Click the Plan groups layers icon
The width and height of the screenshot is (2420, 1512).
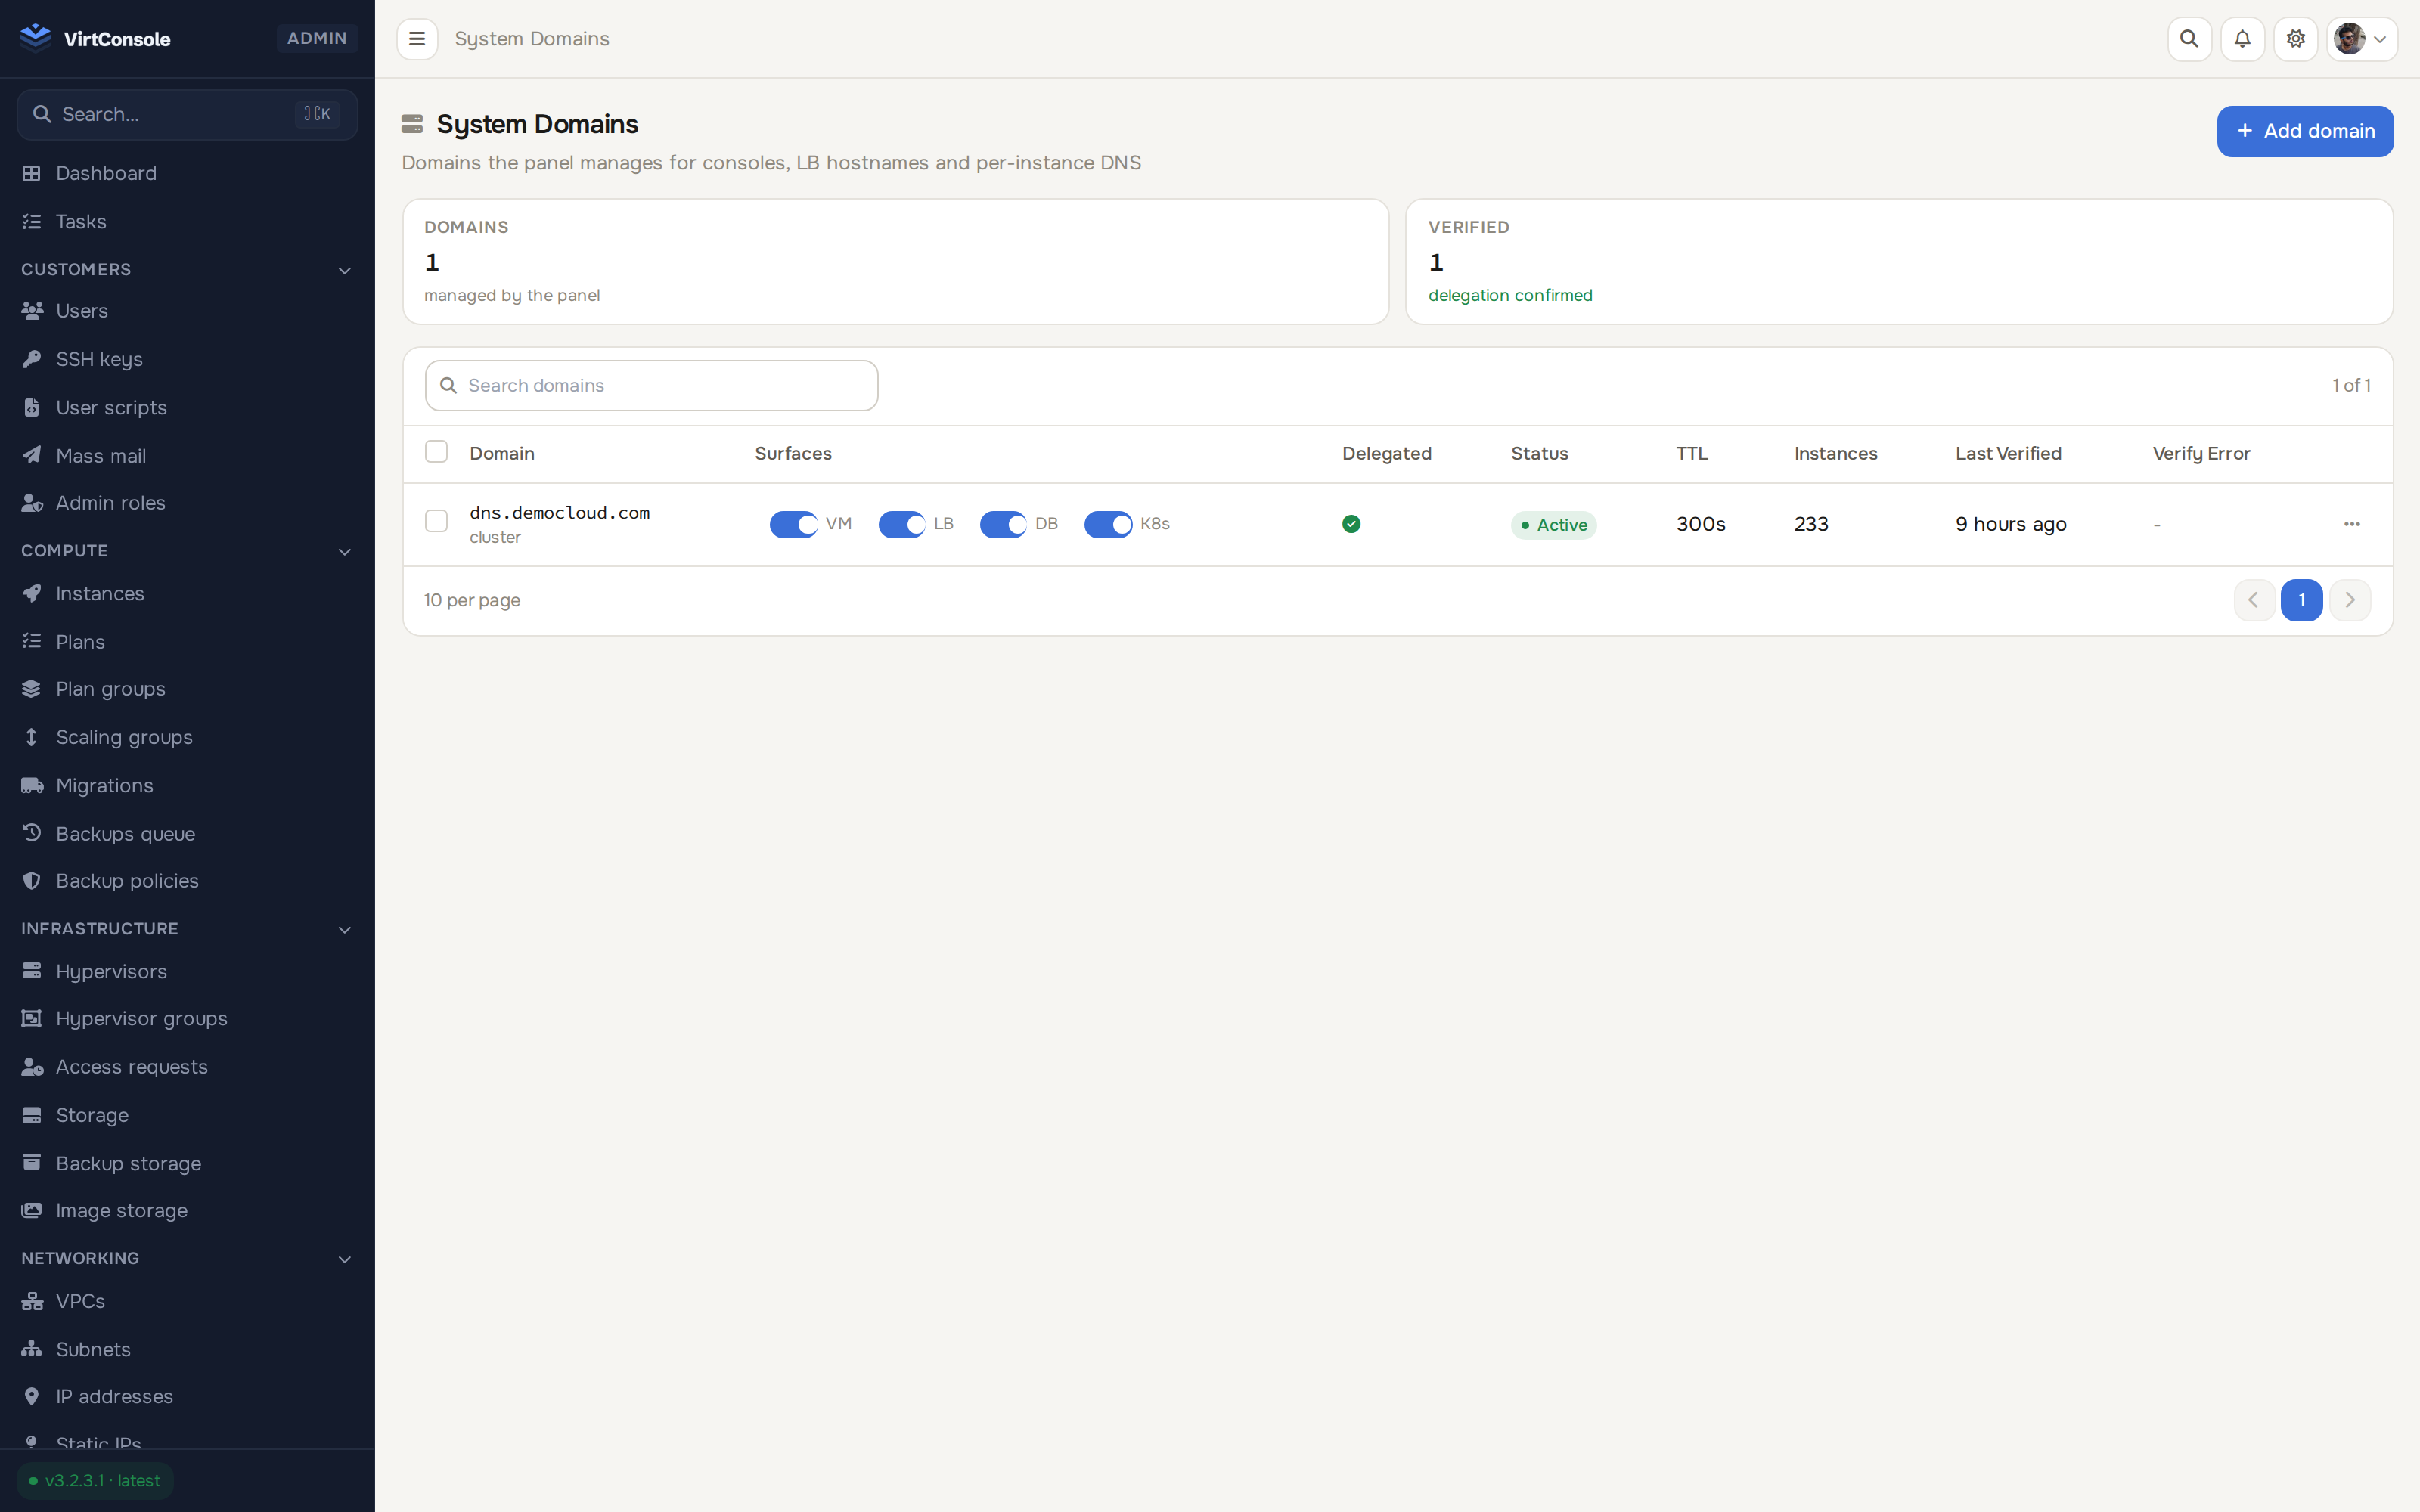coord(32,689)
